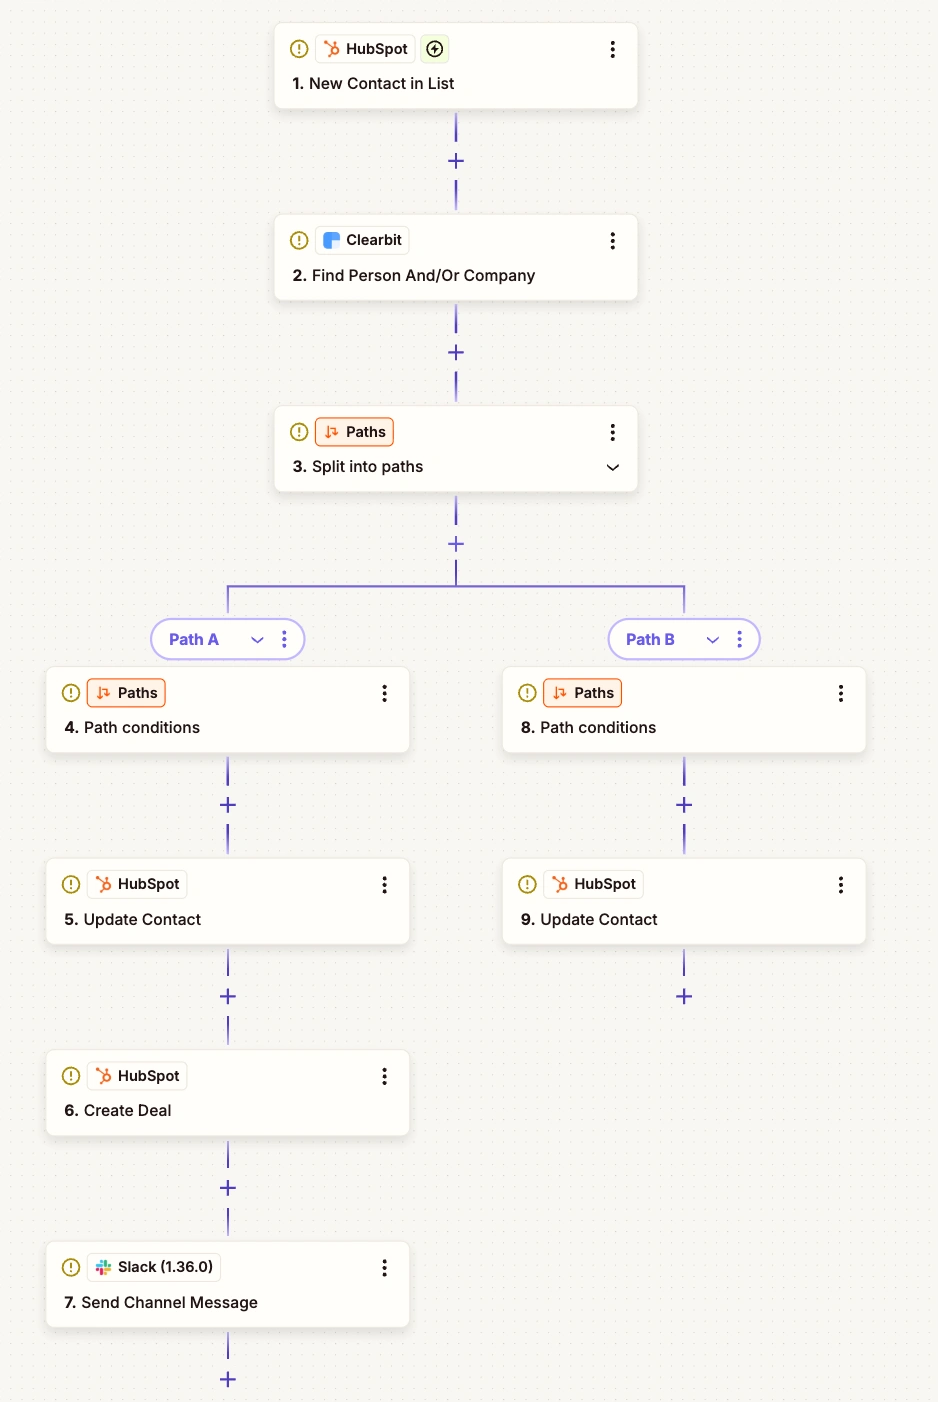
Task: Open Path B three-dot options menu
Action: tap(740, 640)
